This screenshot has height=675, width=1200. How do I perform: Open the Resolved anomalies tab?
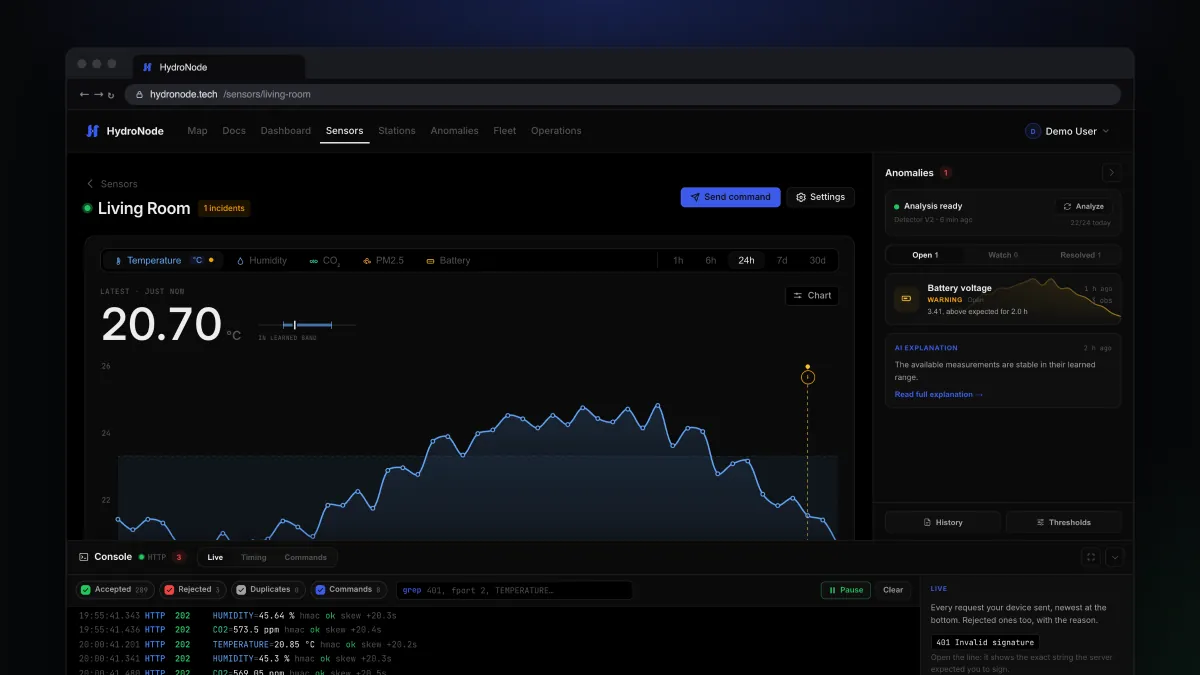1081,255
